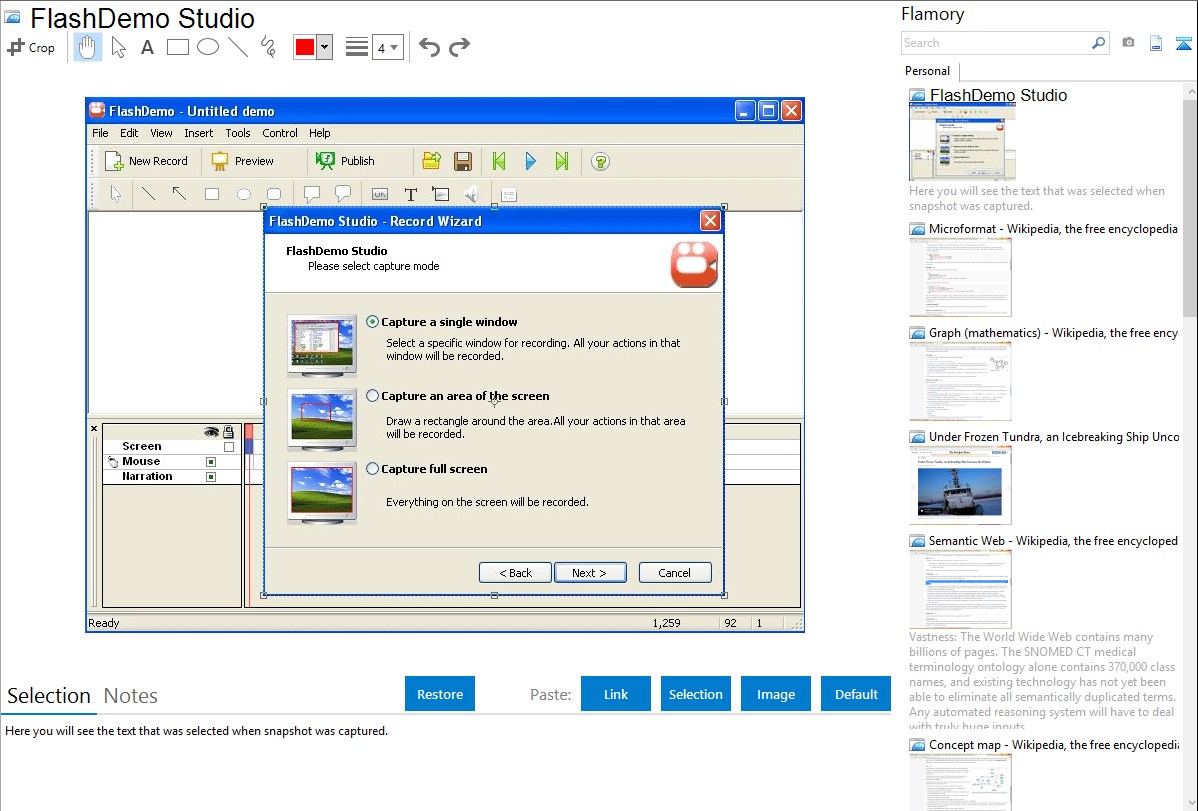Open the Under Frozen Tundra snapshot thumbnail
Screen dimensions: 1198x811
[960, 486]
